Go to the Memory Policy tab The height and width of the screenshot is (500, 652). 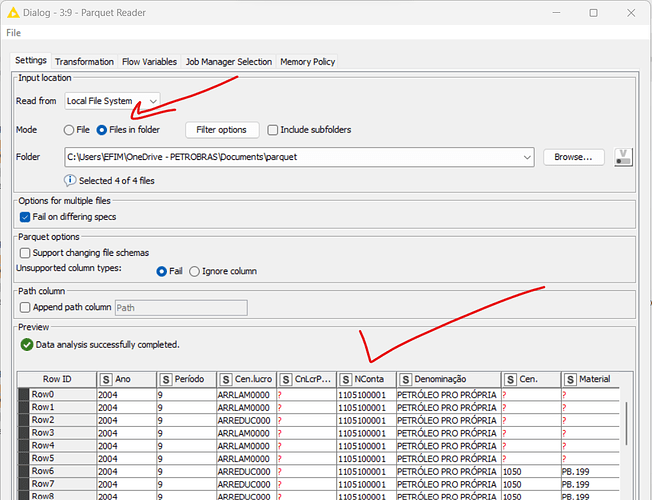click(x=307, y=62)
